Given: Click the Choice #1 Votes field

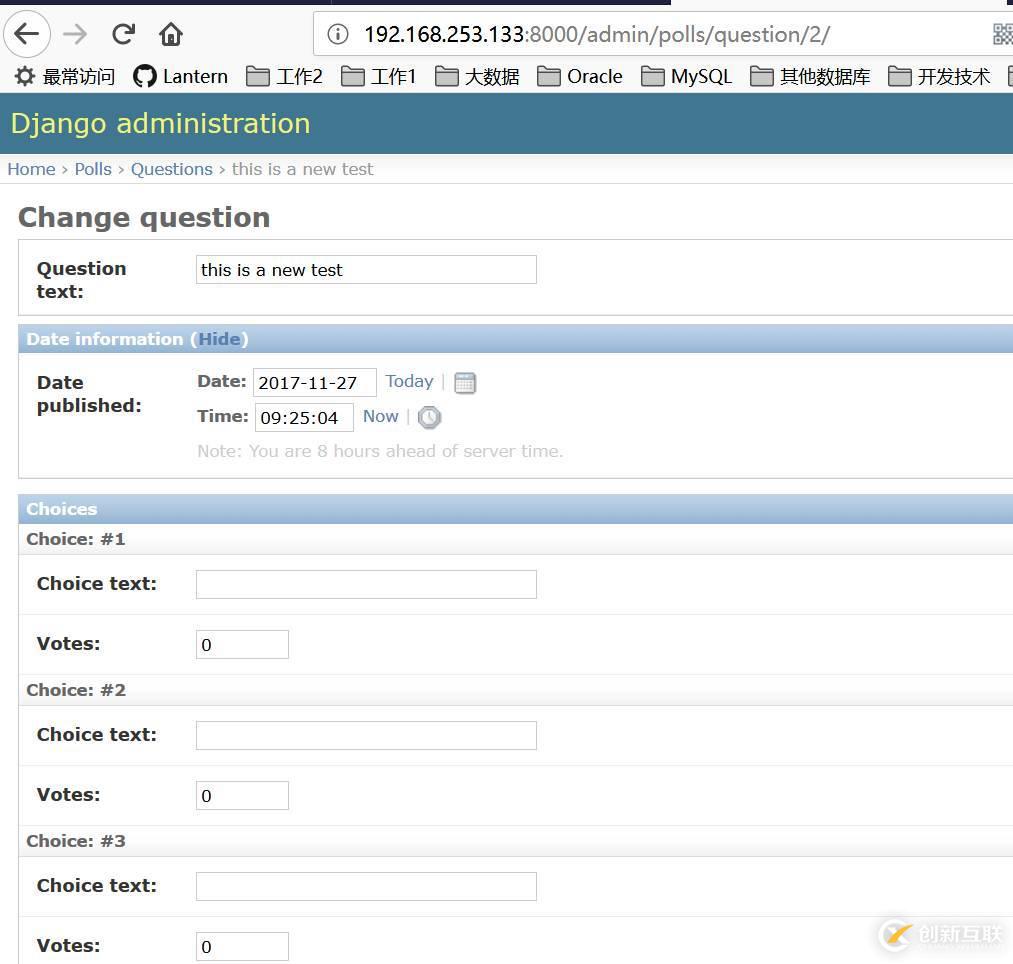Looking at the screenshot, I should click(x=242, y=645).
